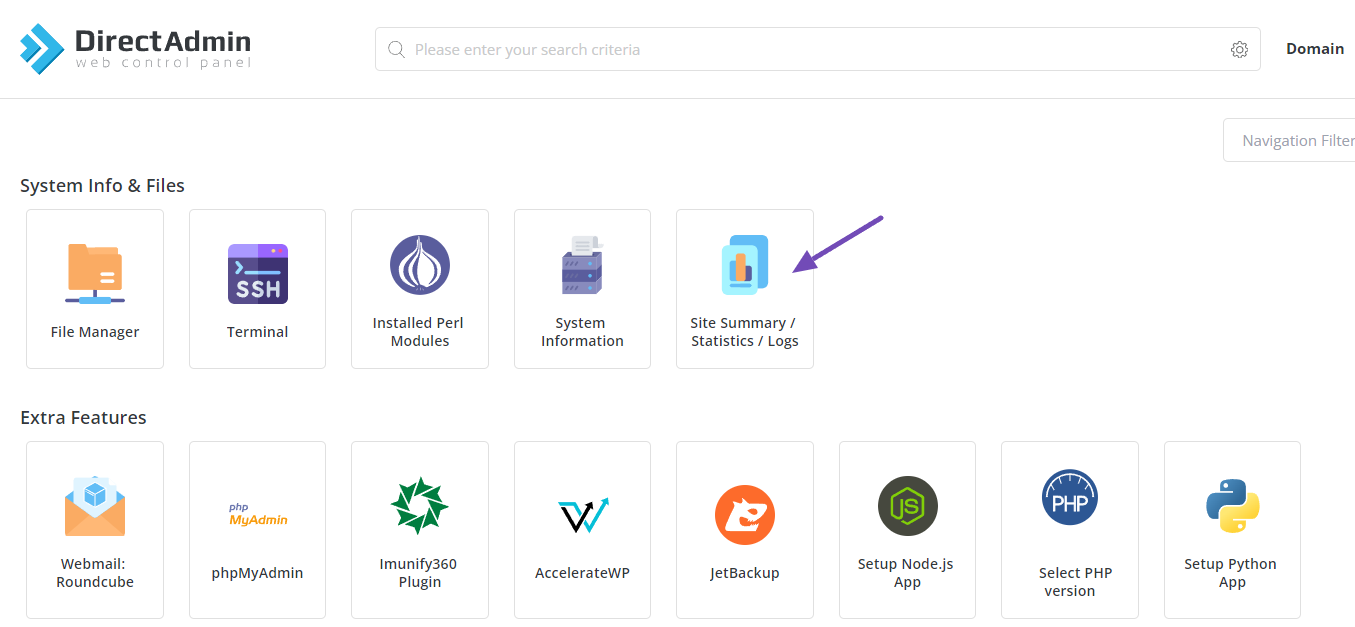This screenshot has height=627, width=1355.
Task: Click the System Info & Files heading
Action: pyautogui.click(x=102, y=186)
